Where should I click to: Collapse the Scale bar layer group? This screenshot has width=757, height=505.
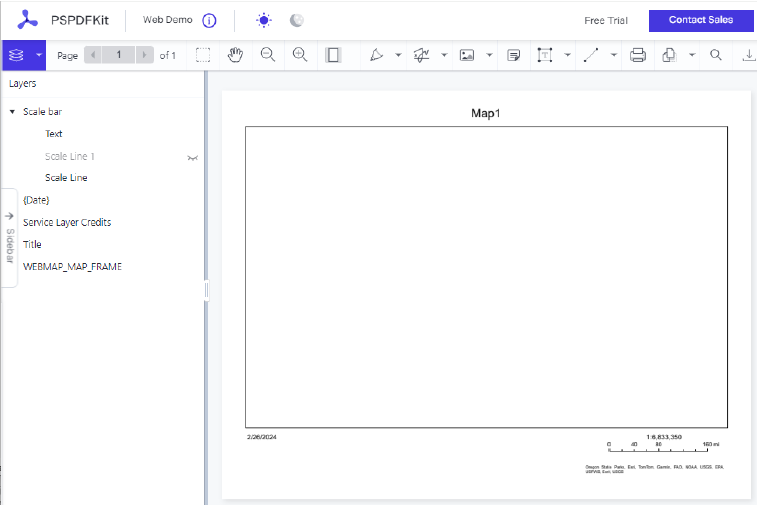[12, 112]
